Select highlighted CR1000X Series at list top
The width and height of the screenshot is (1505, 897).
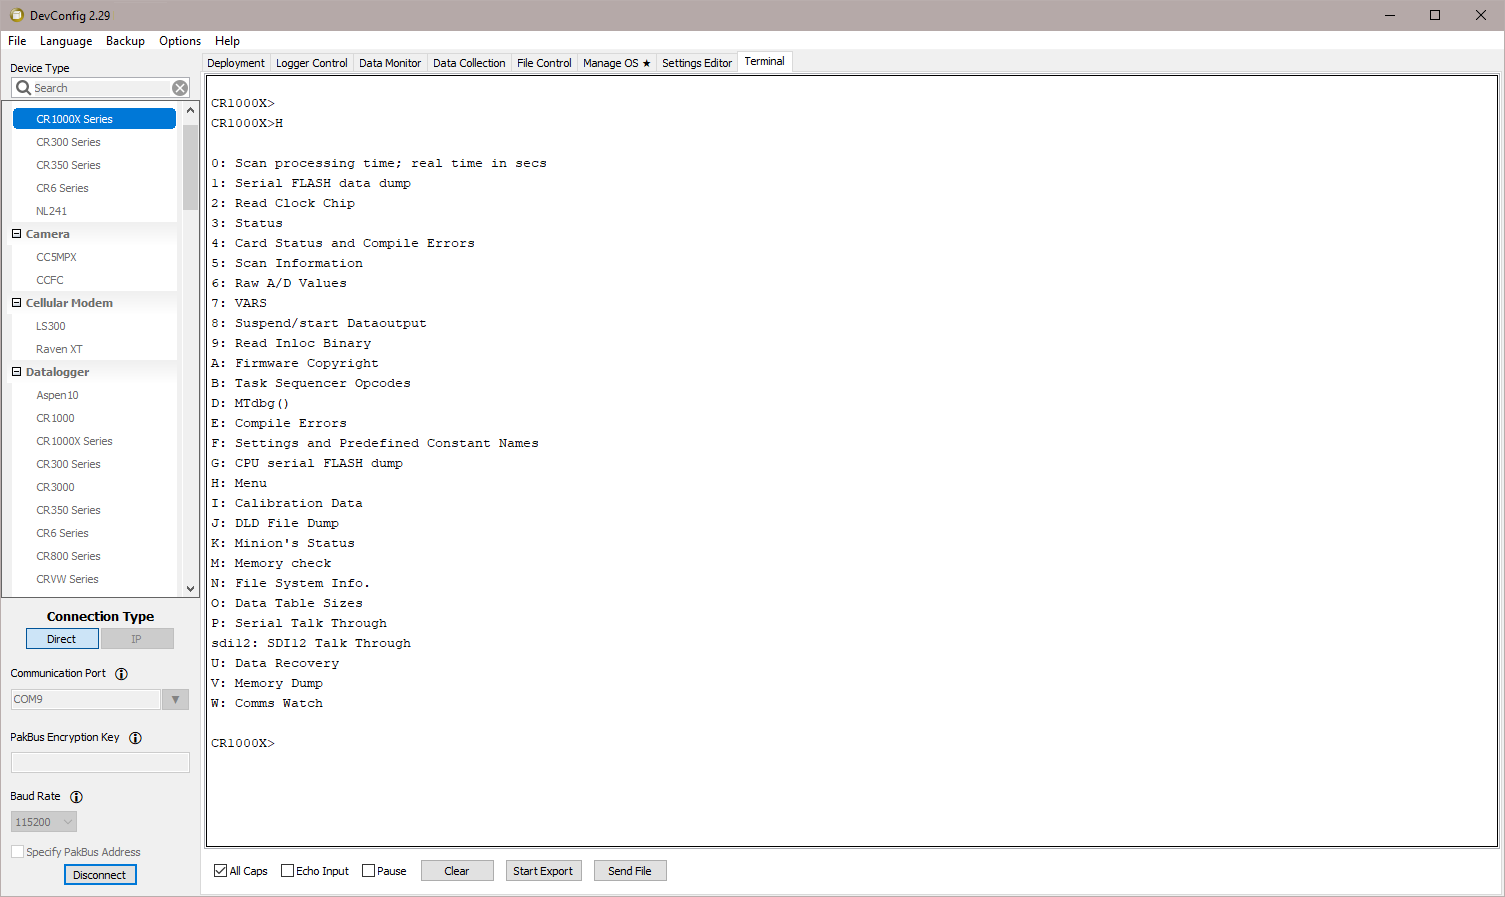94,119
